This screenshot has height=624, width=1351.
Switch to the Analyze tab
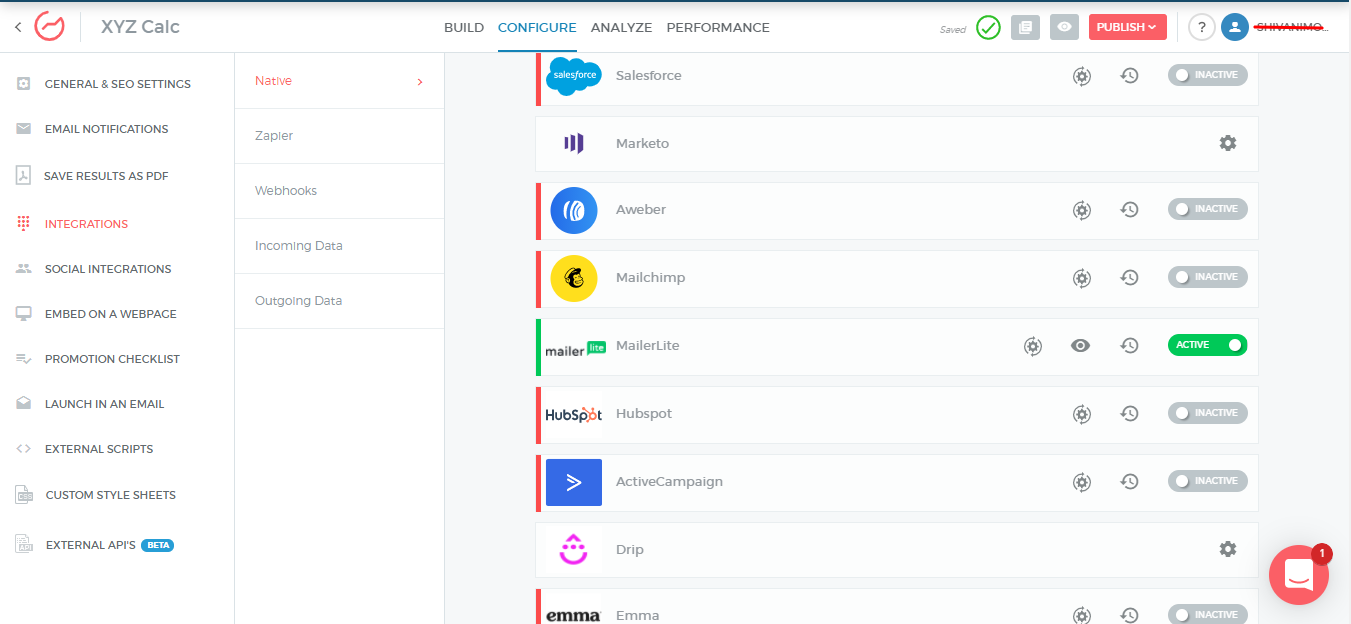tap(621, 28)
